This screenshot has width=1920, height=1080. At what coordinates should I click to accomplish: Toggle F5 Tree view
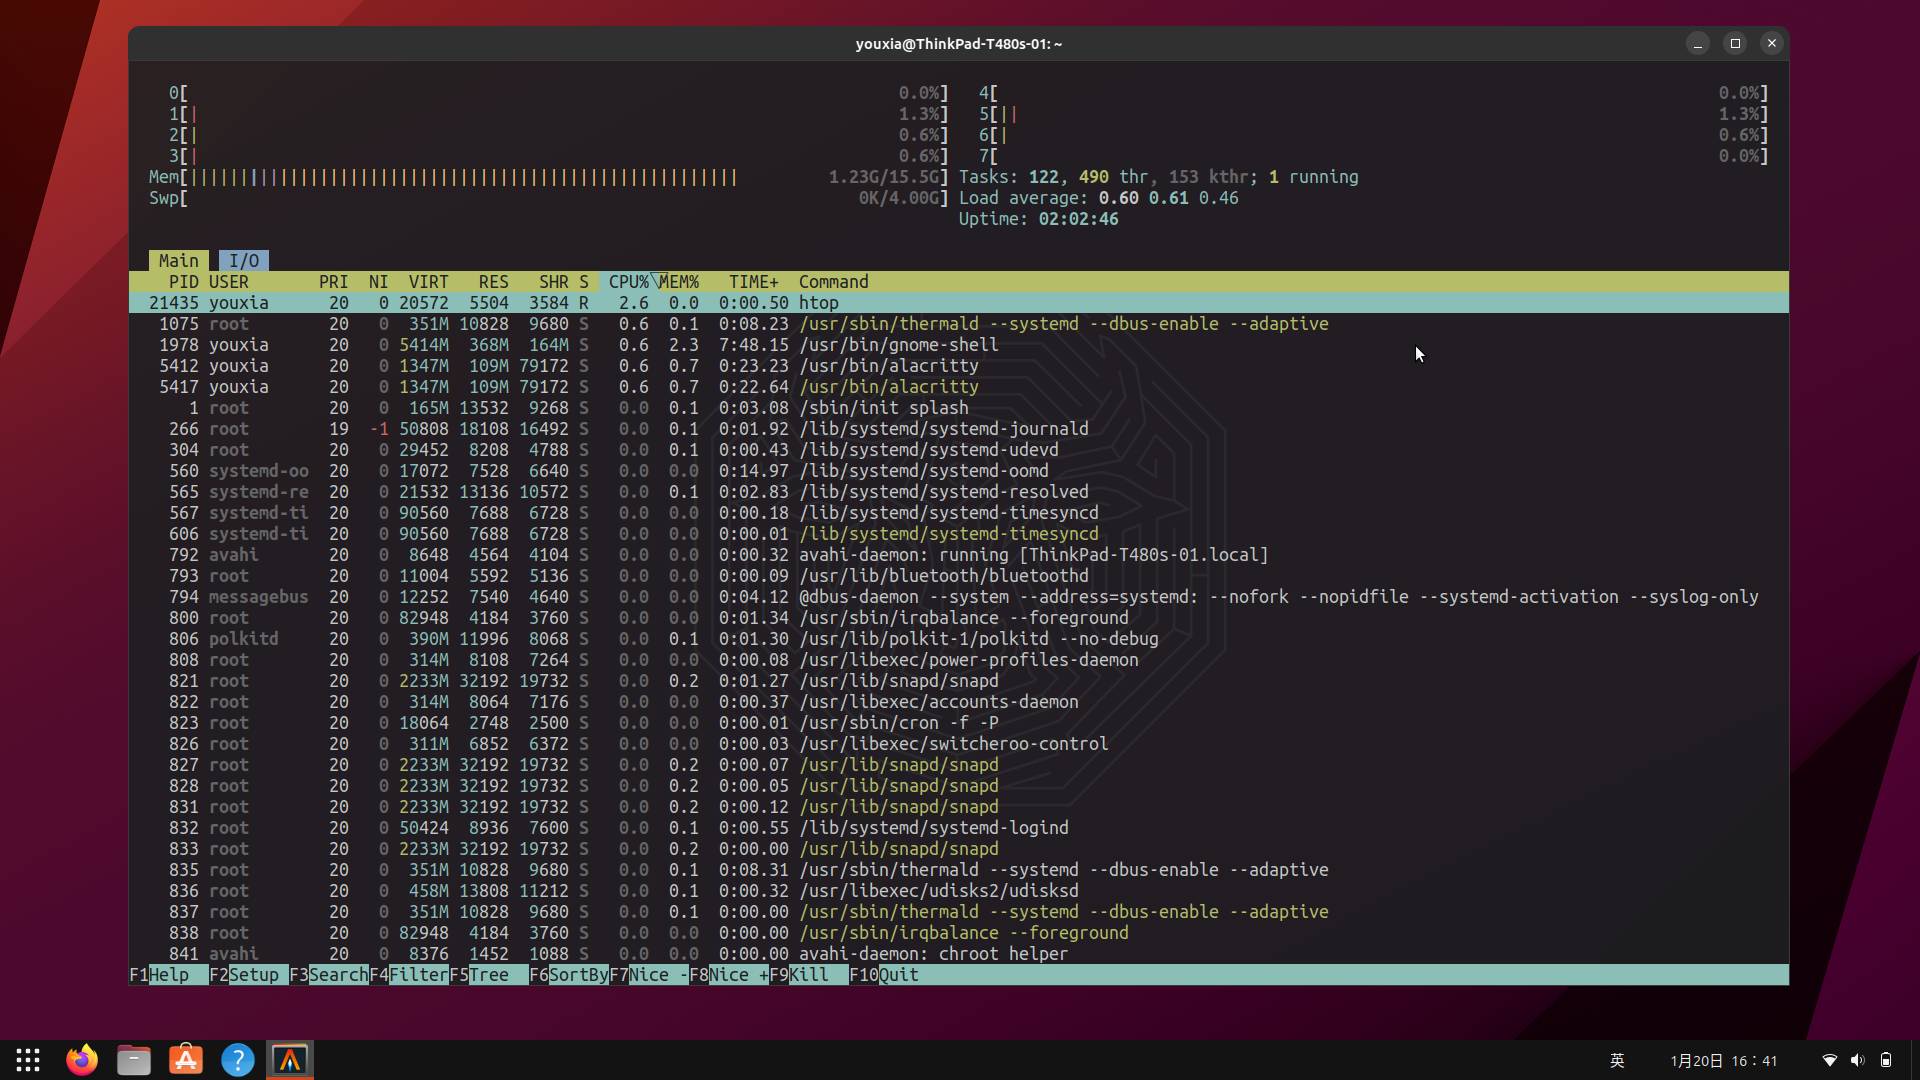tap(489, 975)
